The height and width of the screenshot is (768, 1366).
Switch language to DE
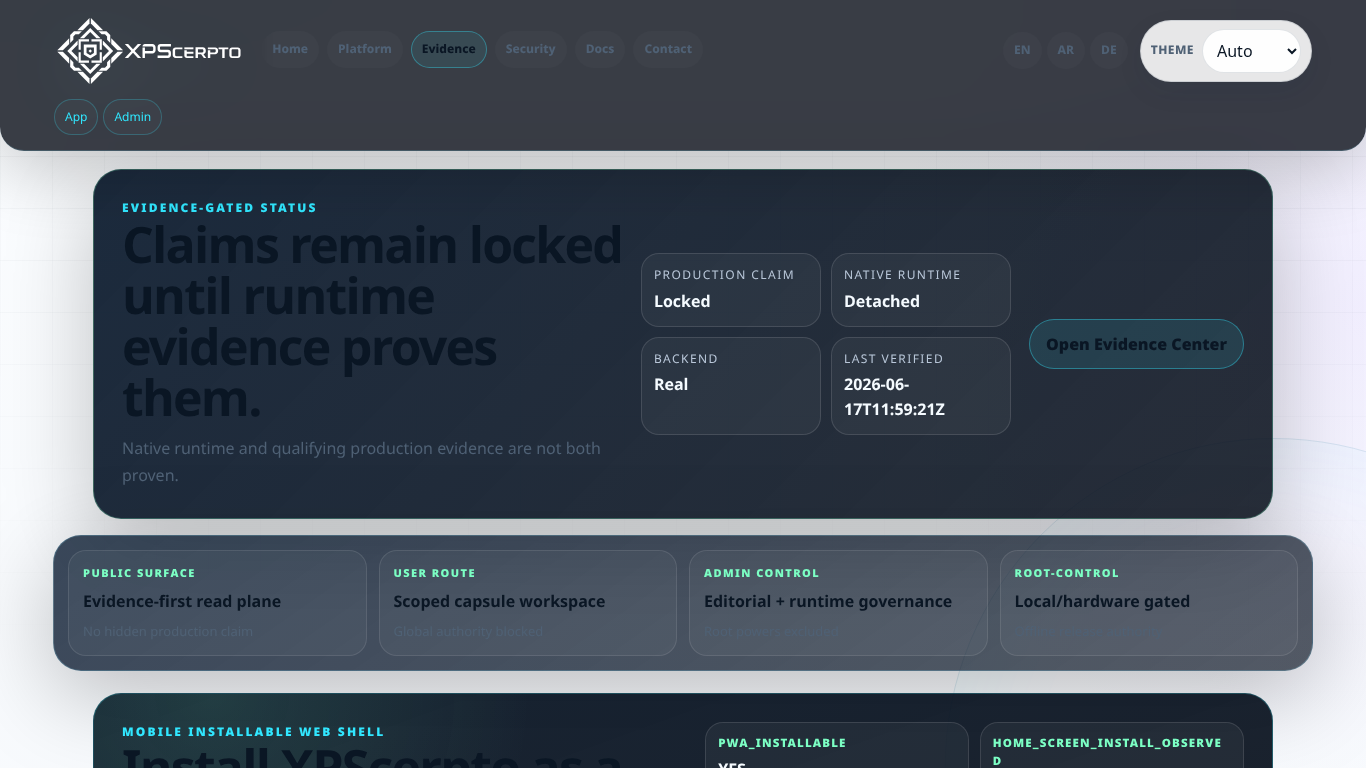click(1109, 50)
